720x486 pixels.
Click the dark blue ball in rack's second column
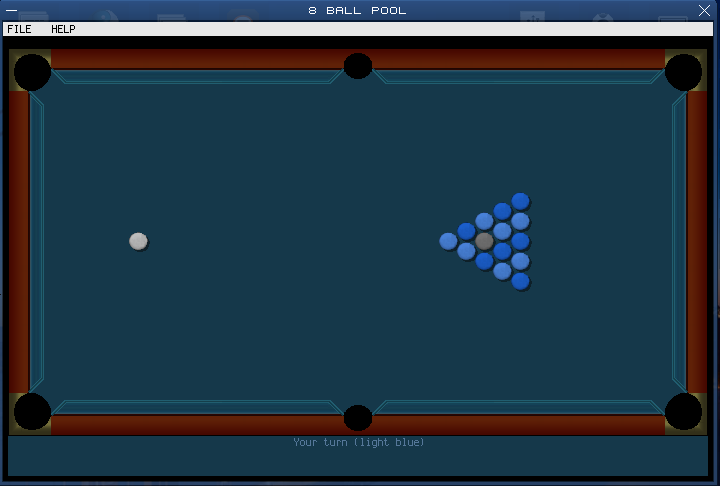(466, 231)
